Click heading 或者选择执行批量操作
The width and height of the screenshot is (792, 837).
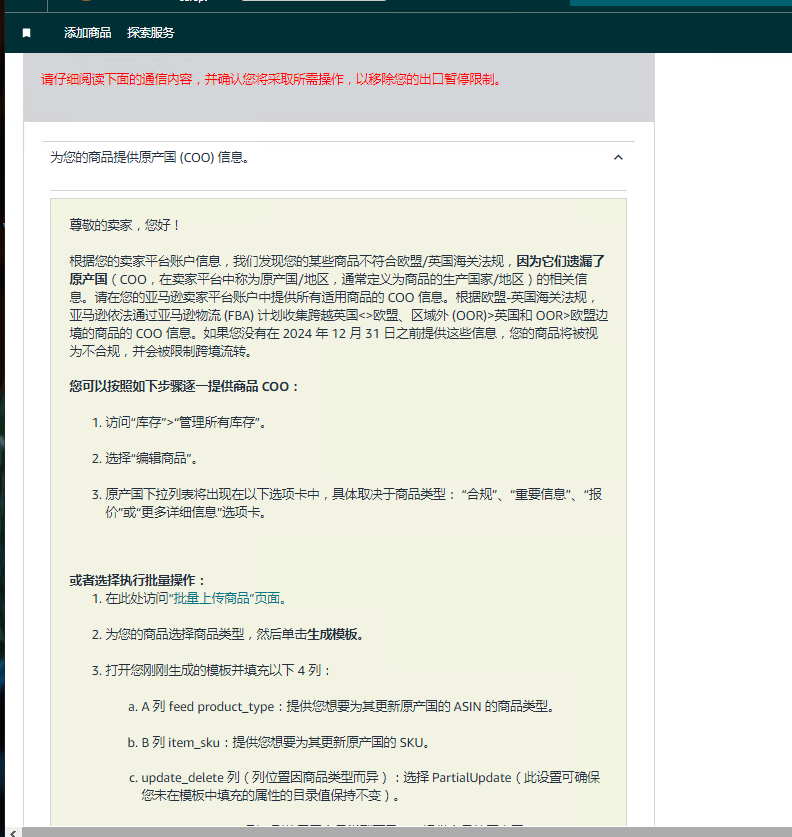[137, 580]
